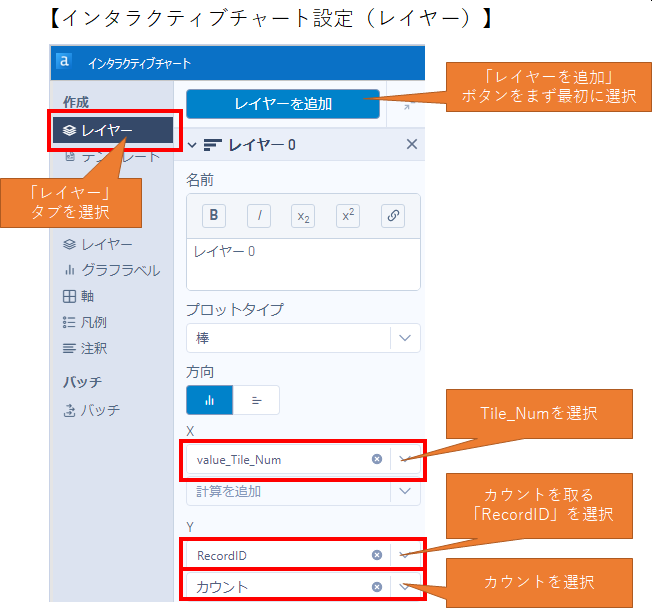Screen dimensions: 652x608
Task: Open the RecordID Y field dropdown arrow
Action: [405, 555]
